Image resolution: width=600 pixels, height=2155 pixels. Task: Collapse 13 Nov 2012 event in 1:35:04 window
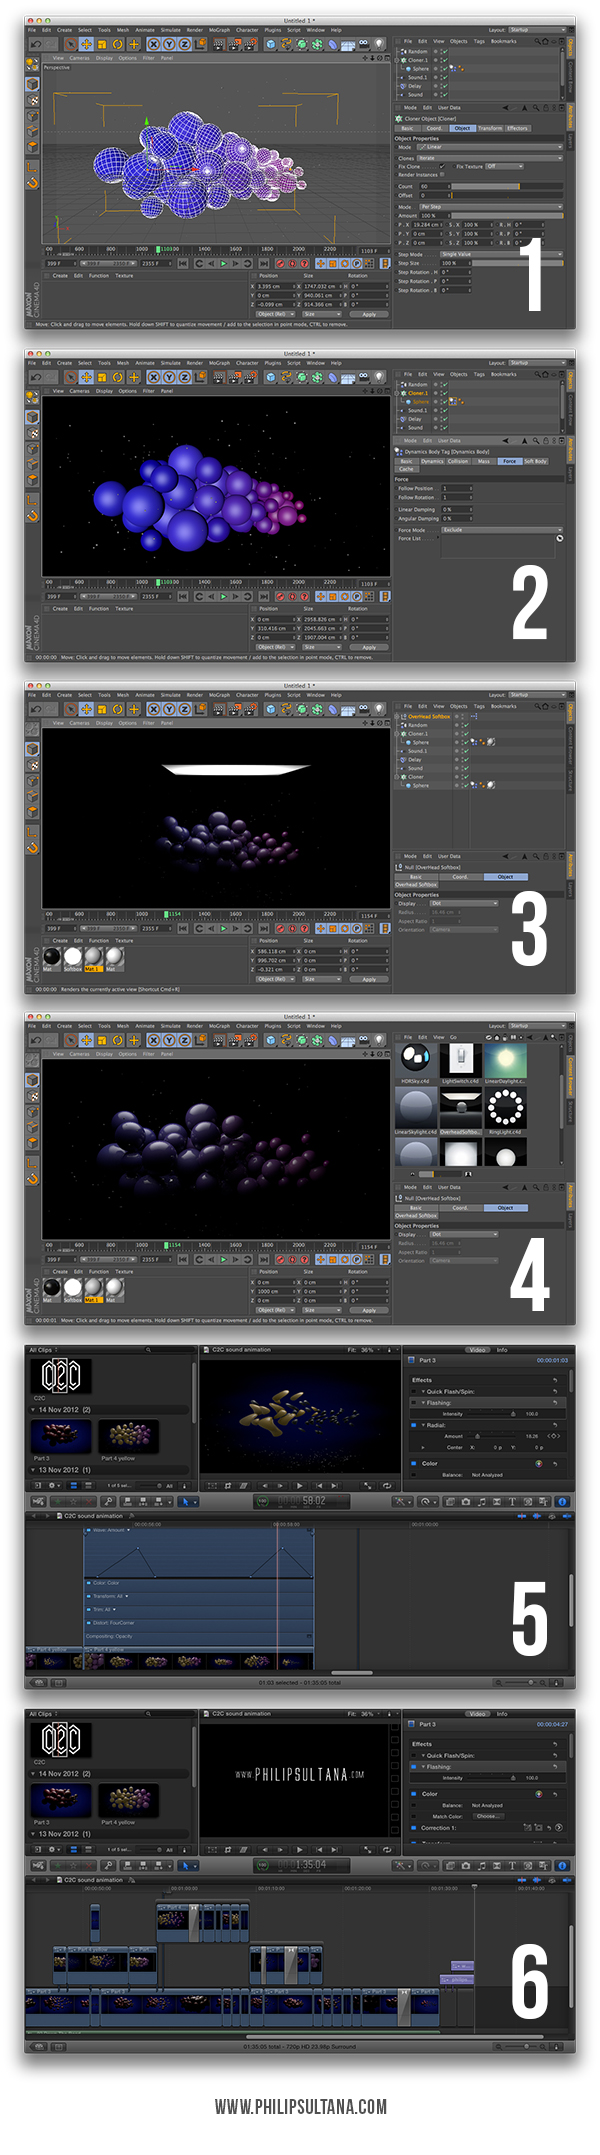pyautogui.click(x=33, y=1834)
